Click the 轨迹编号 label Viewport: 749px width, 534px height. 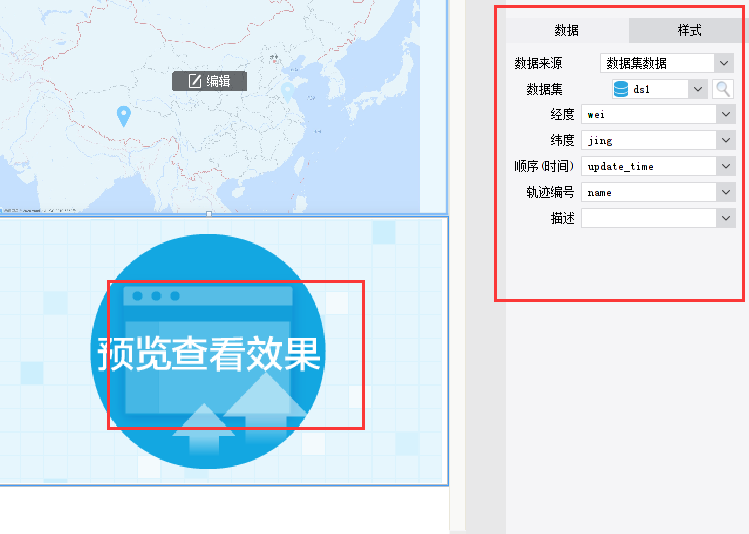coord(550,192)
